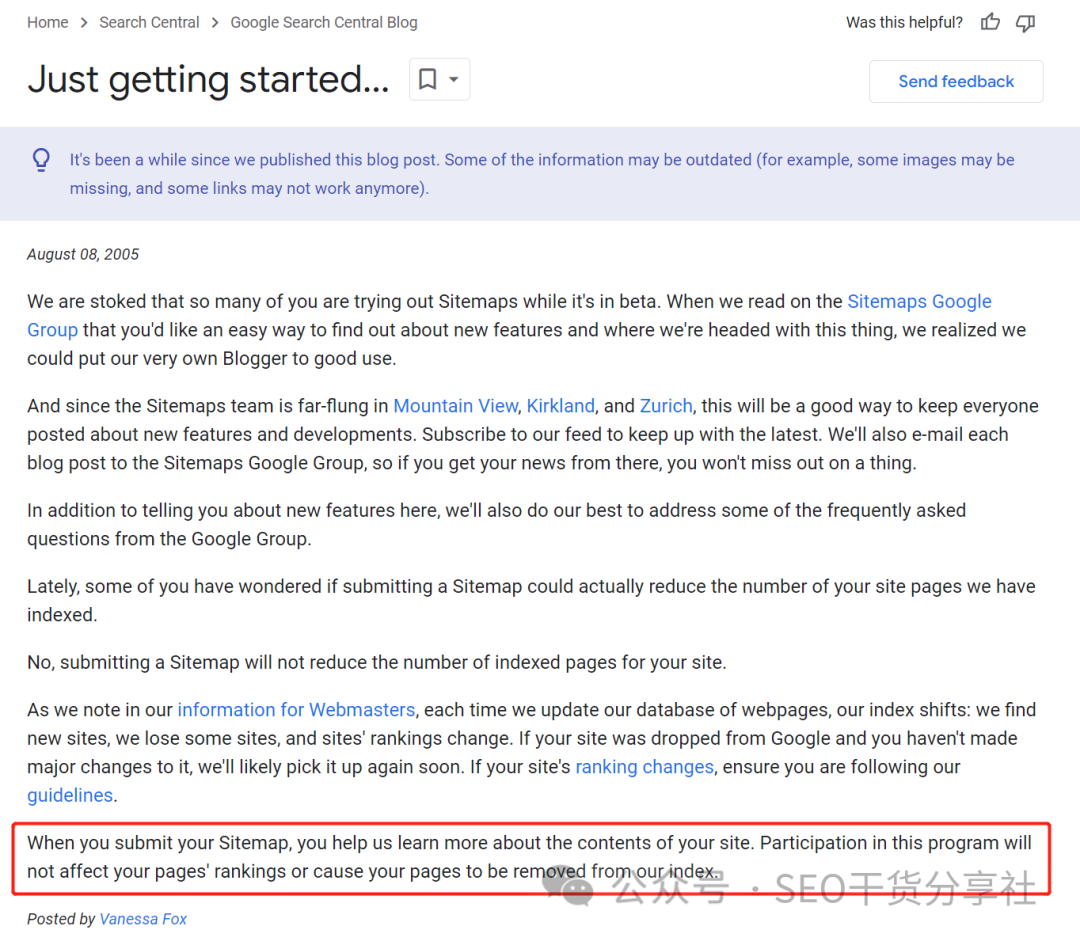This screenshot has width=1080, height=945.
Task: Expand the bookmark dropdown arrow
Action: click(x=454, y=79)
